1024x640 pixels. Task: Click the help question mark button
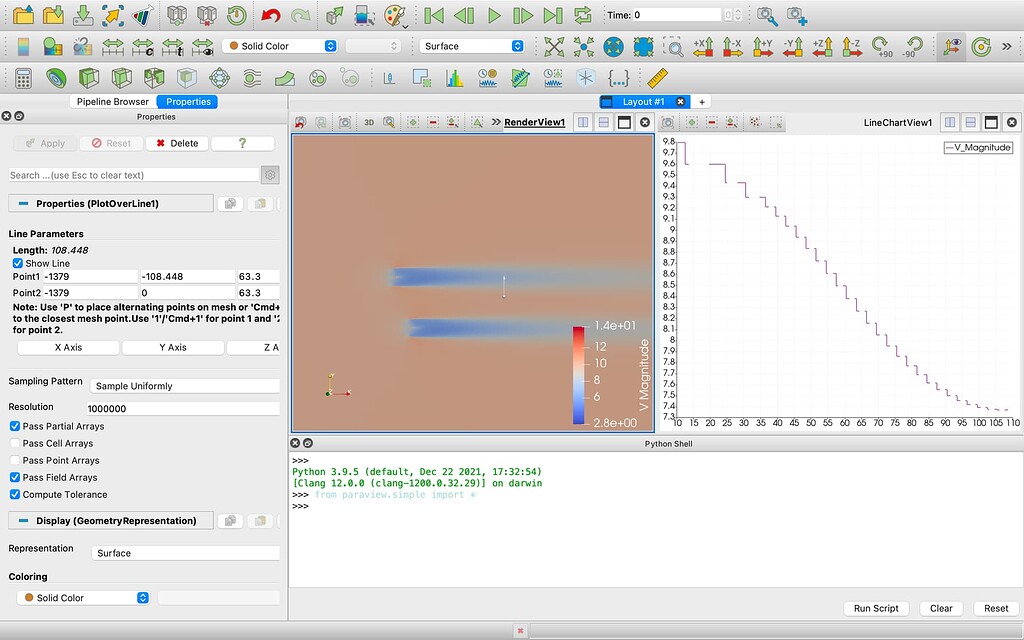tap(242, 143)
